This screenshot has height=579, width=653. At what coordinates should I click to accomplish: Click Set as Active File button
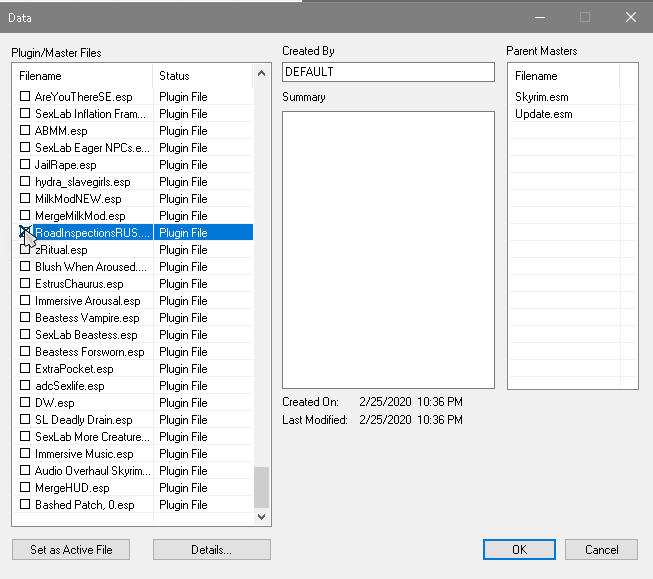[x=72, y=550]
